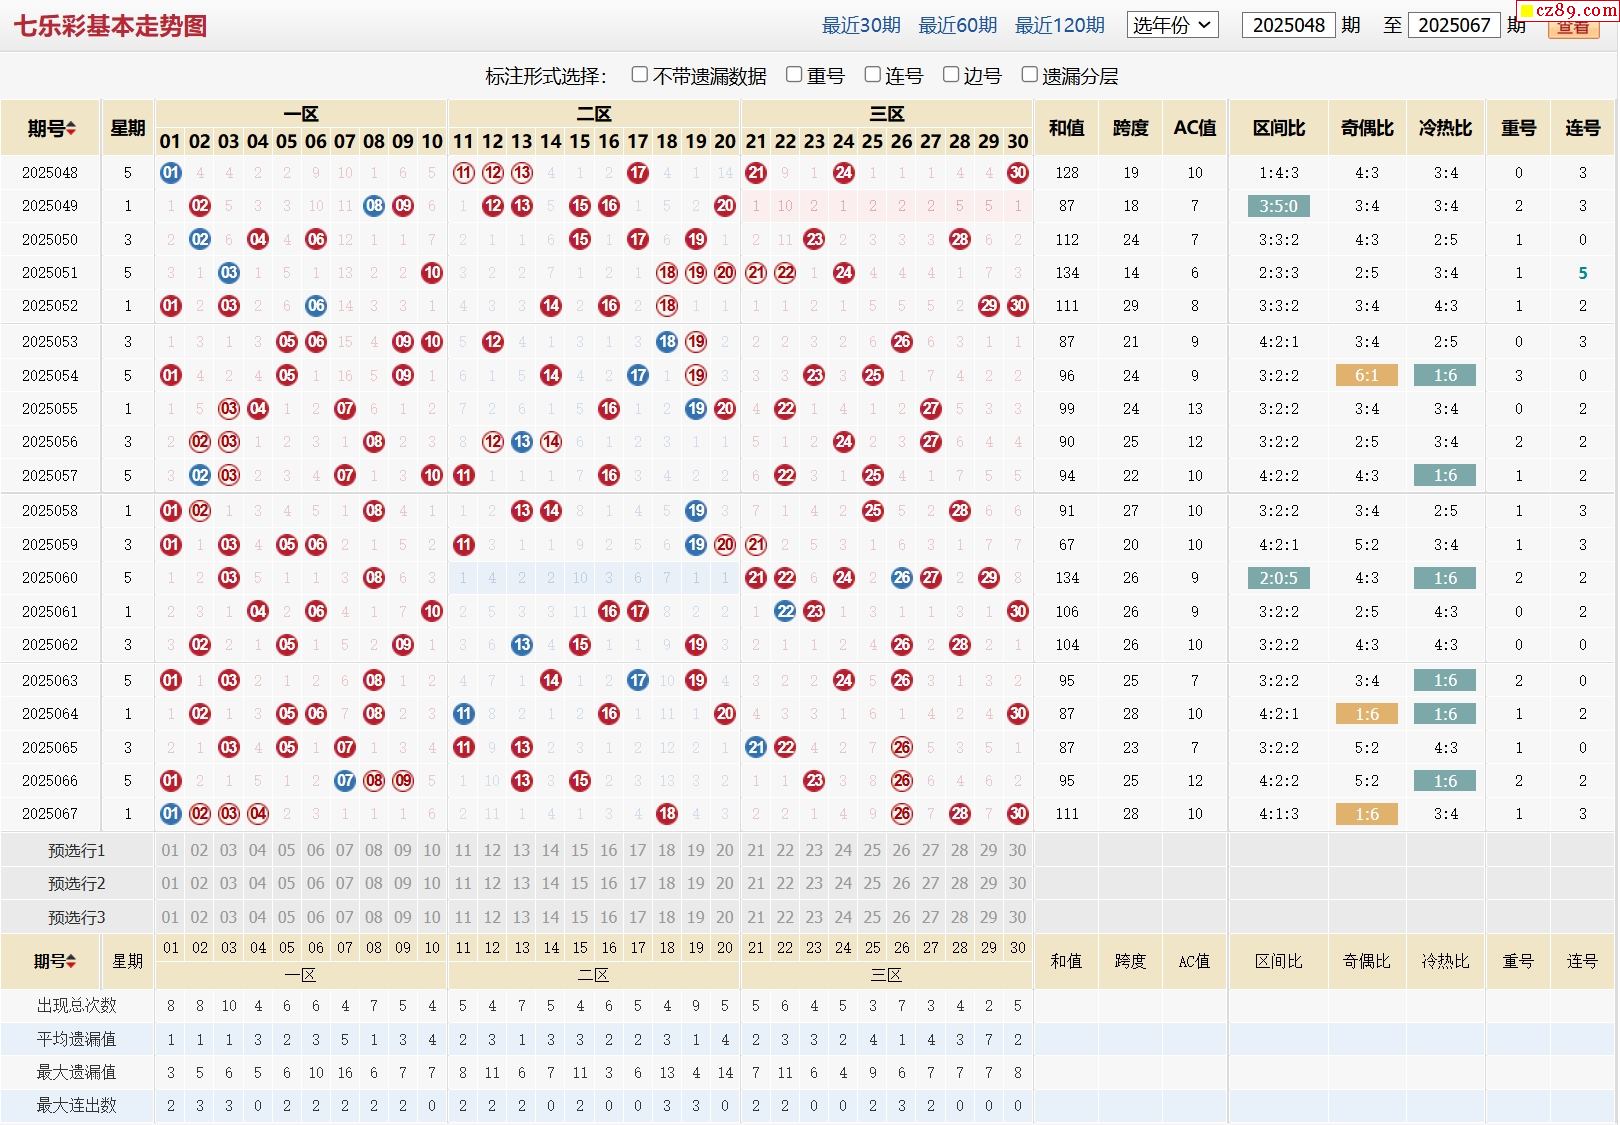Pick number 15 in 预选行2
The height and width of the screenshot is (1125, 1620).
coord(580,884)
